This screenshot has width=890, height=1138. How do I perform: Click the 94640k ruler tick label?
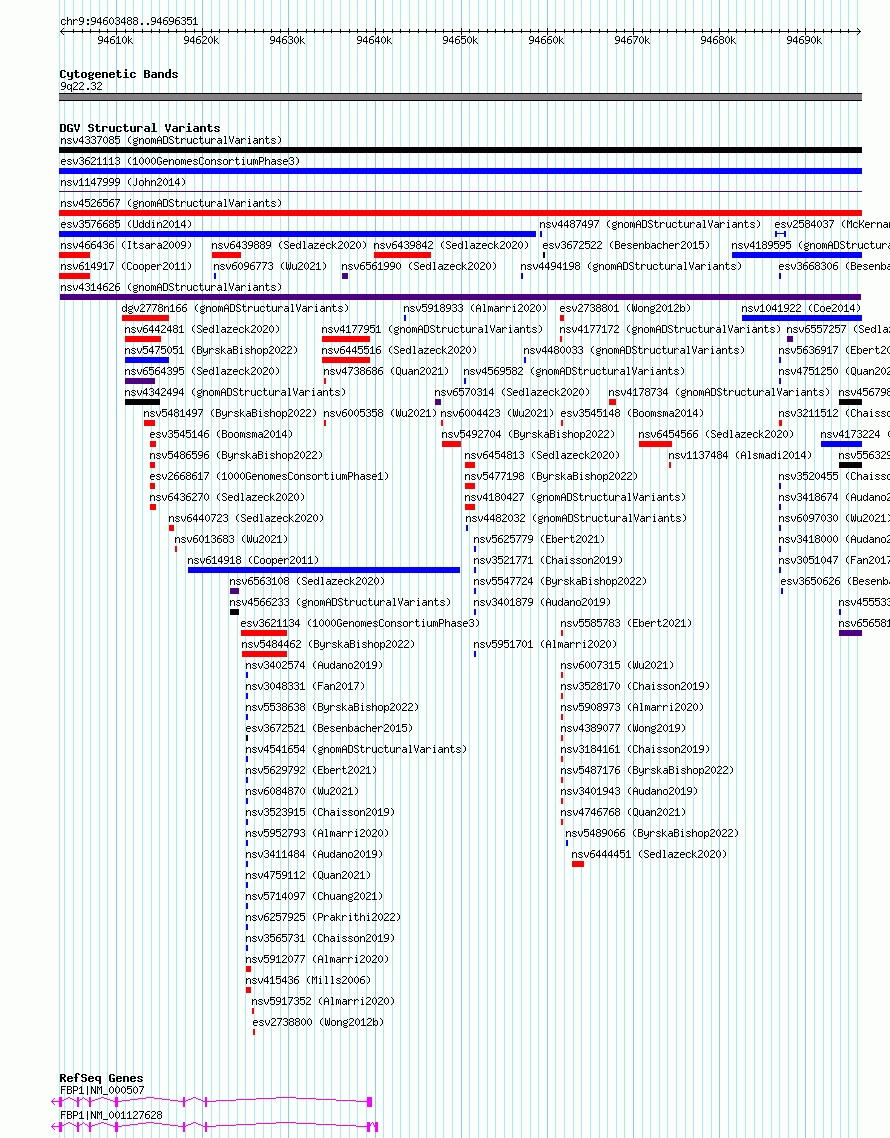374,41
